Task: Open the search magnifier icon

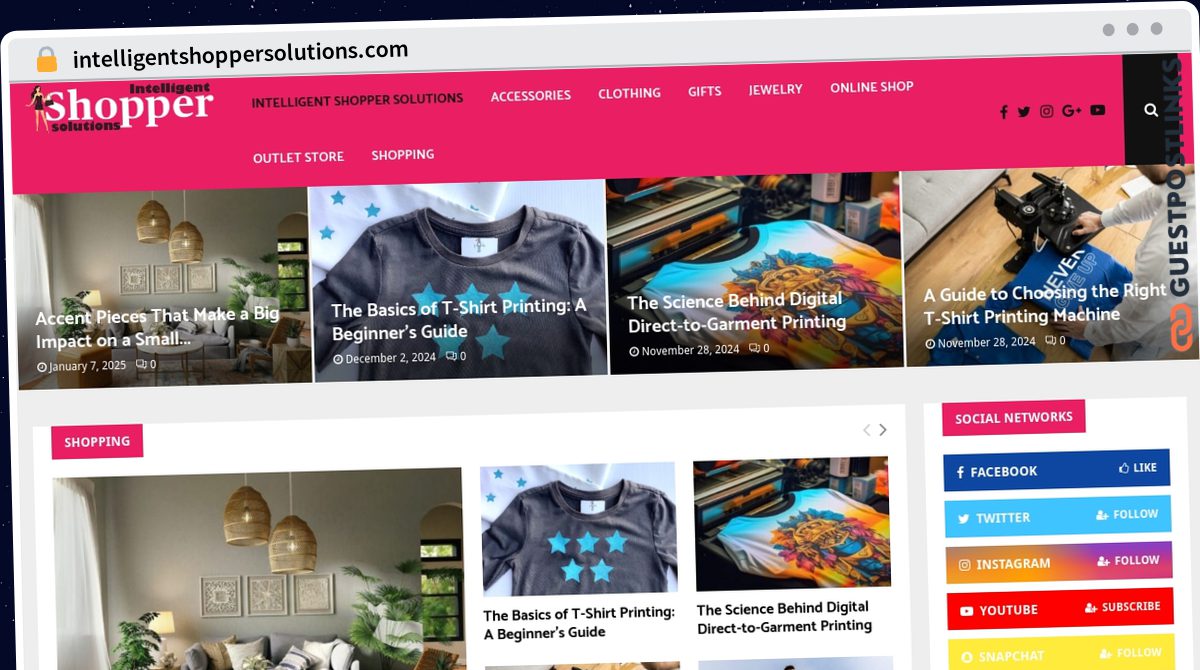Action: pyautogui.click(x=1151, y=110)
